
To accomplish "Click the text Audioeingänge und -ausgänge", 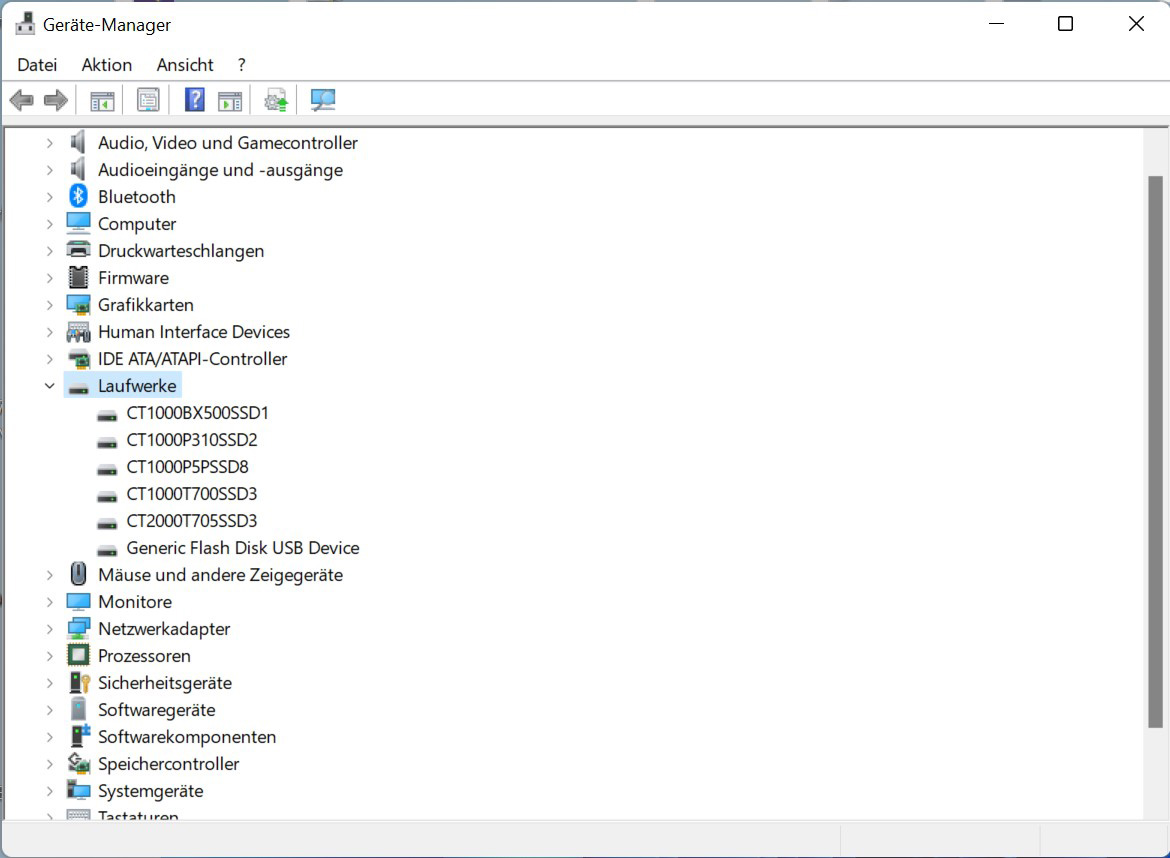I will (220, 170).
